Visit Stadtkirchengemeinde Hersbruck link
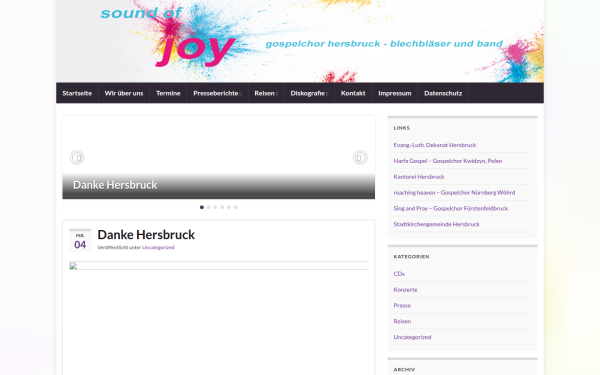 pyautogui.click(x=436, y=224)
